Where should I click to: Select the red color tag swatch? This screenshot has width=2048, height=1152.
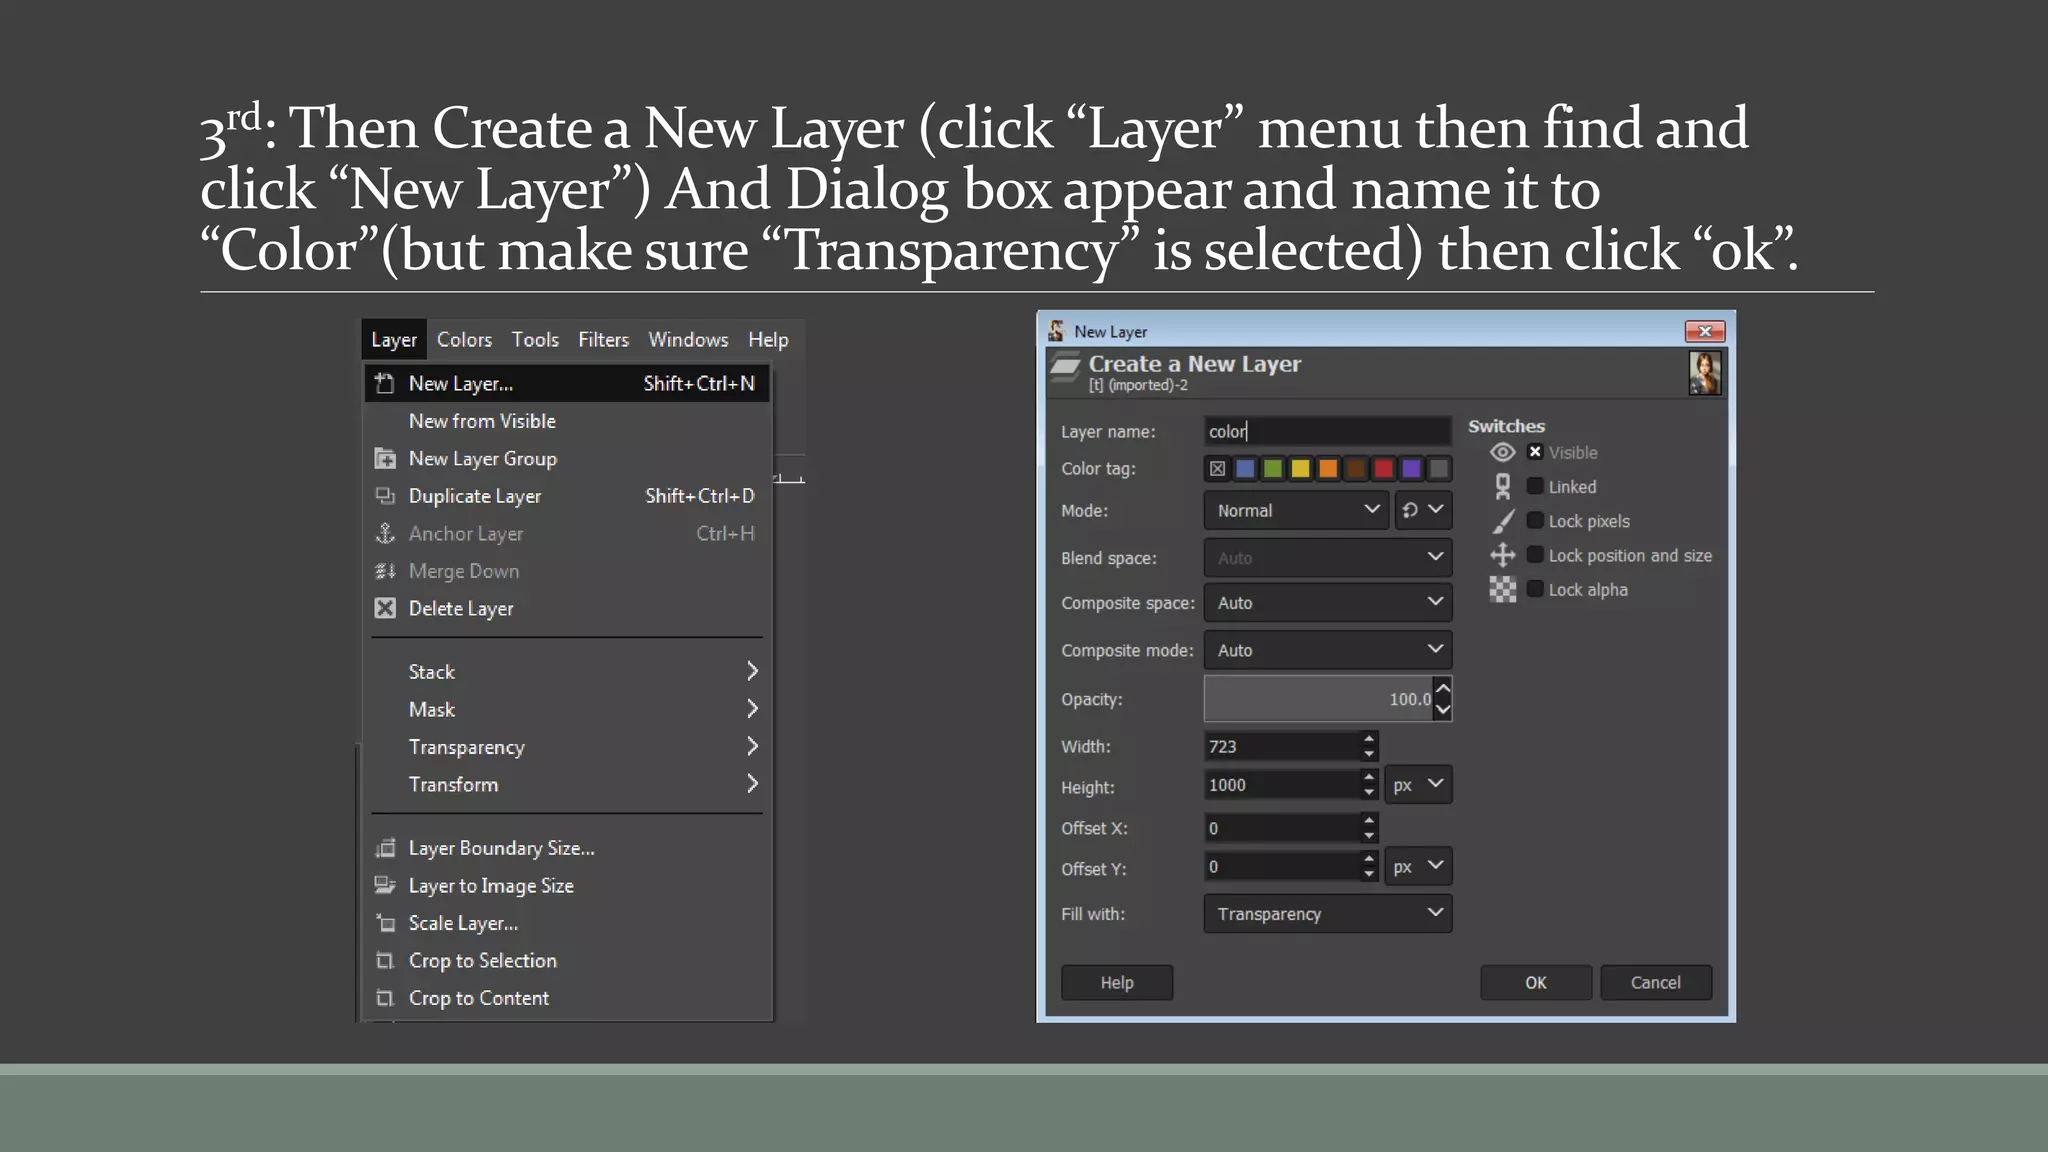[1383, 468]
